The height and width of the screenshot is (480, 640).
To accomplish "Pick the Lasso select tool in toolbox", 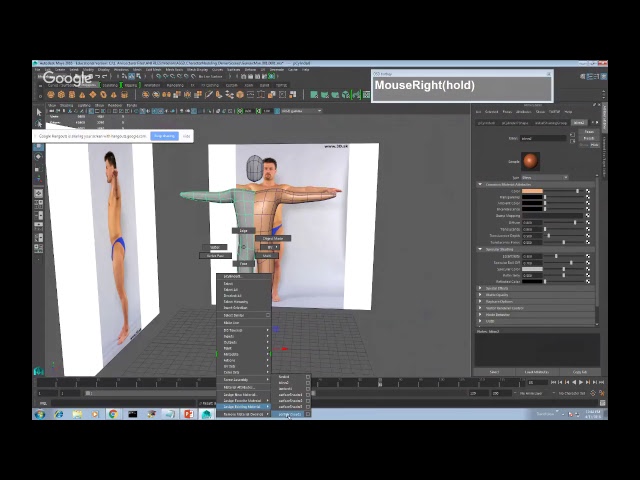I will pos(39,123).
